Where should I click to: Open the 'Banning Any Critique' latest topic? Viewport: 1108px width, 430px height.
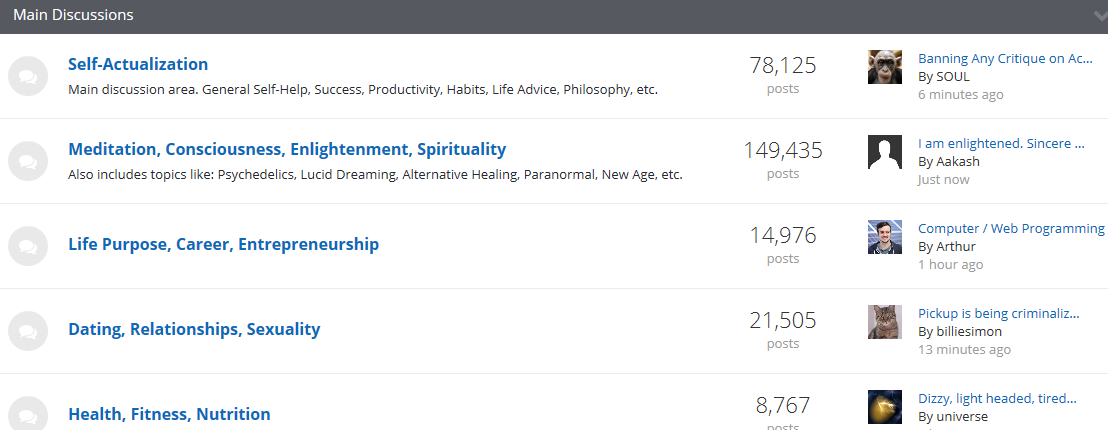click(x=1004, y=59)
